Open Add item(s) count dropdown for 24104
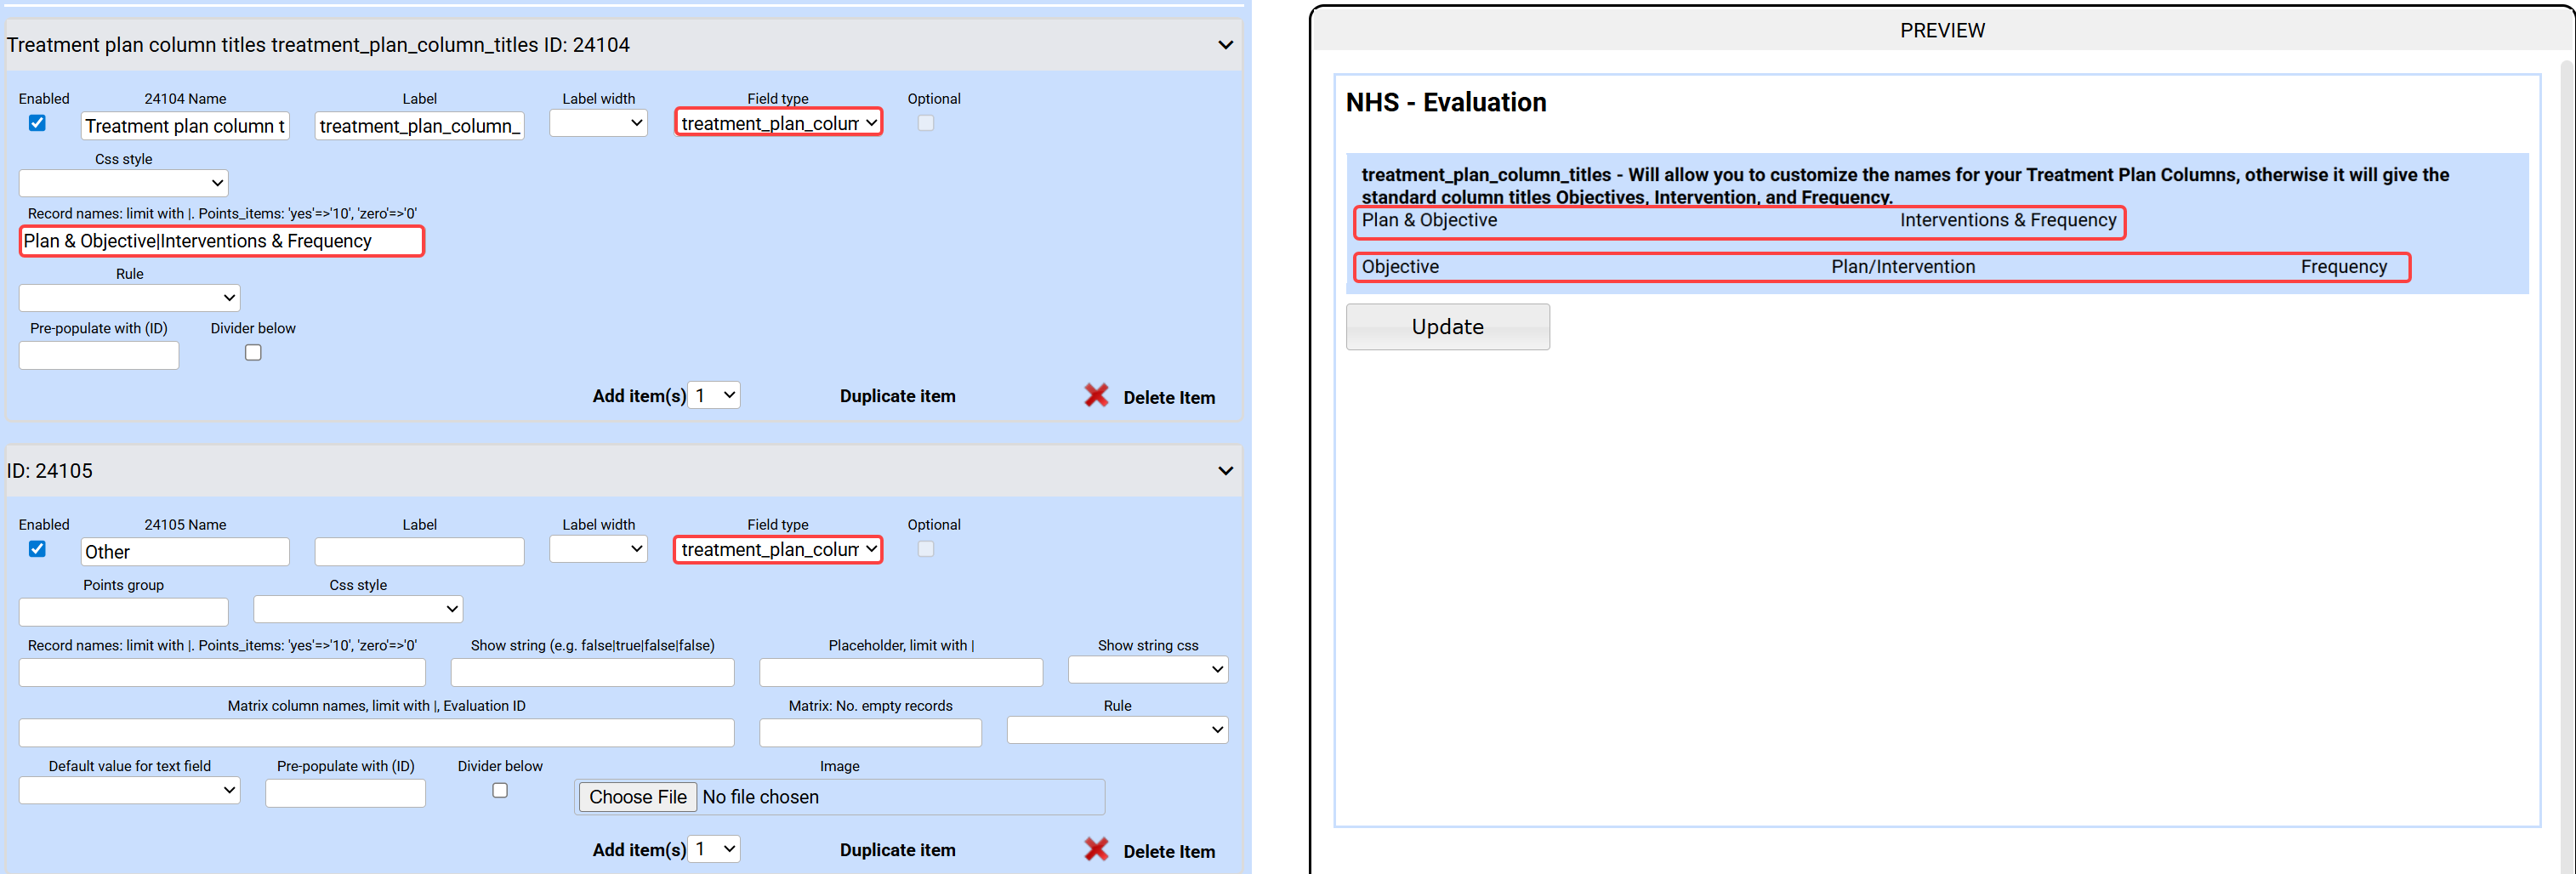Image resolution: width=2576 pixels, height=874 pixels. 715,396
